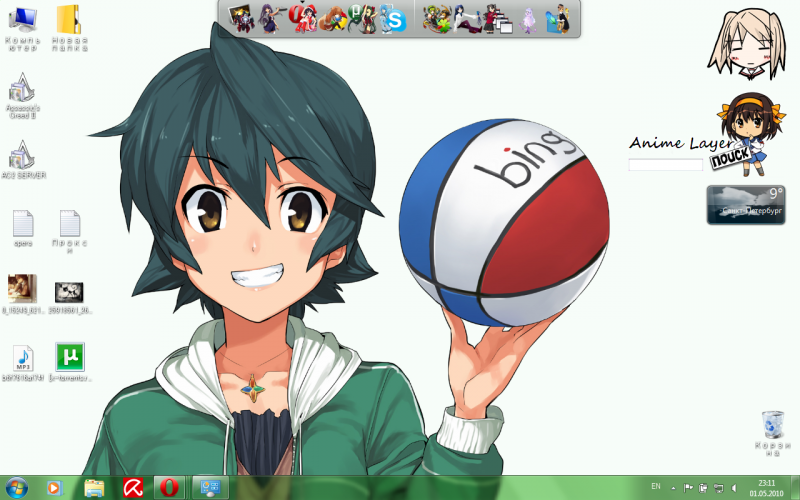This screenshot has width=800, height=500.
Task: Click the lavender-haired girl dock icon
Action: (529, 20)
